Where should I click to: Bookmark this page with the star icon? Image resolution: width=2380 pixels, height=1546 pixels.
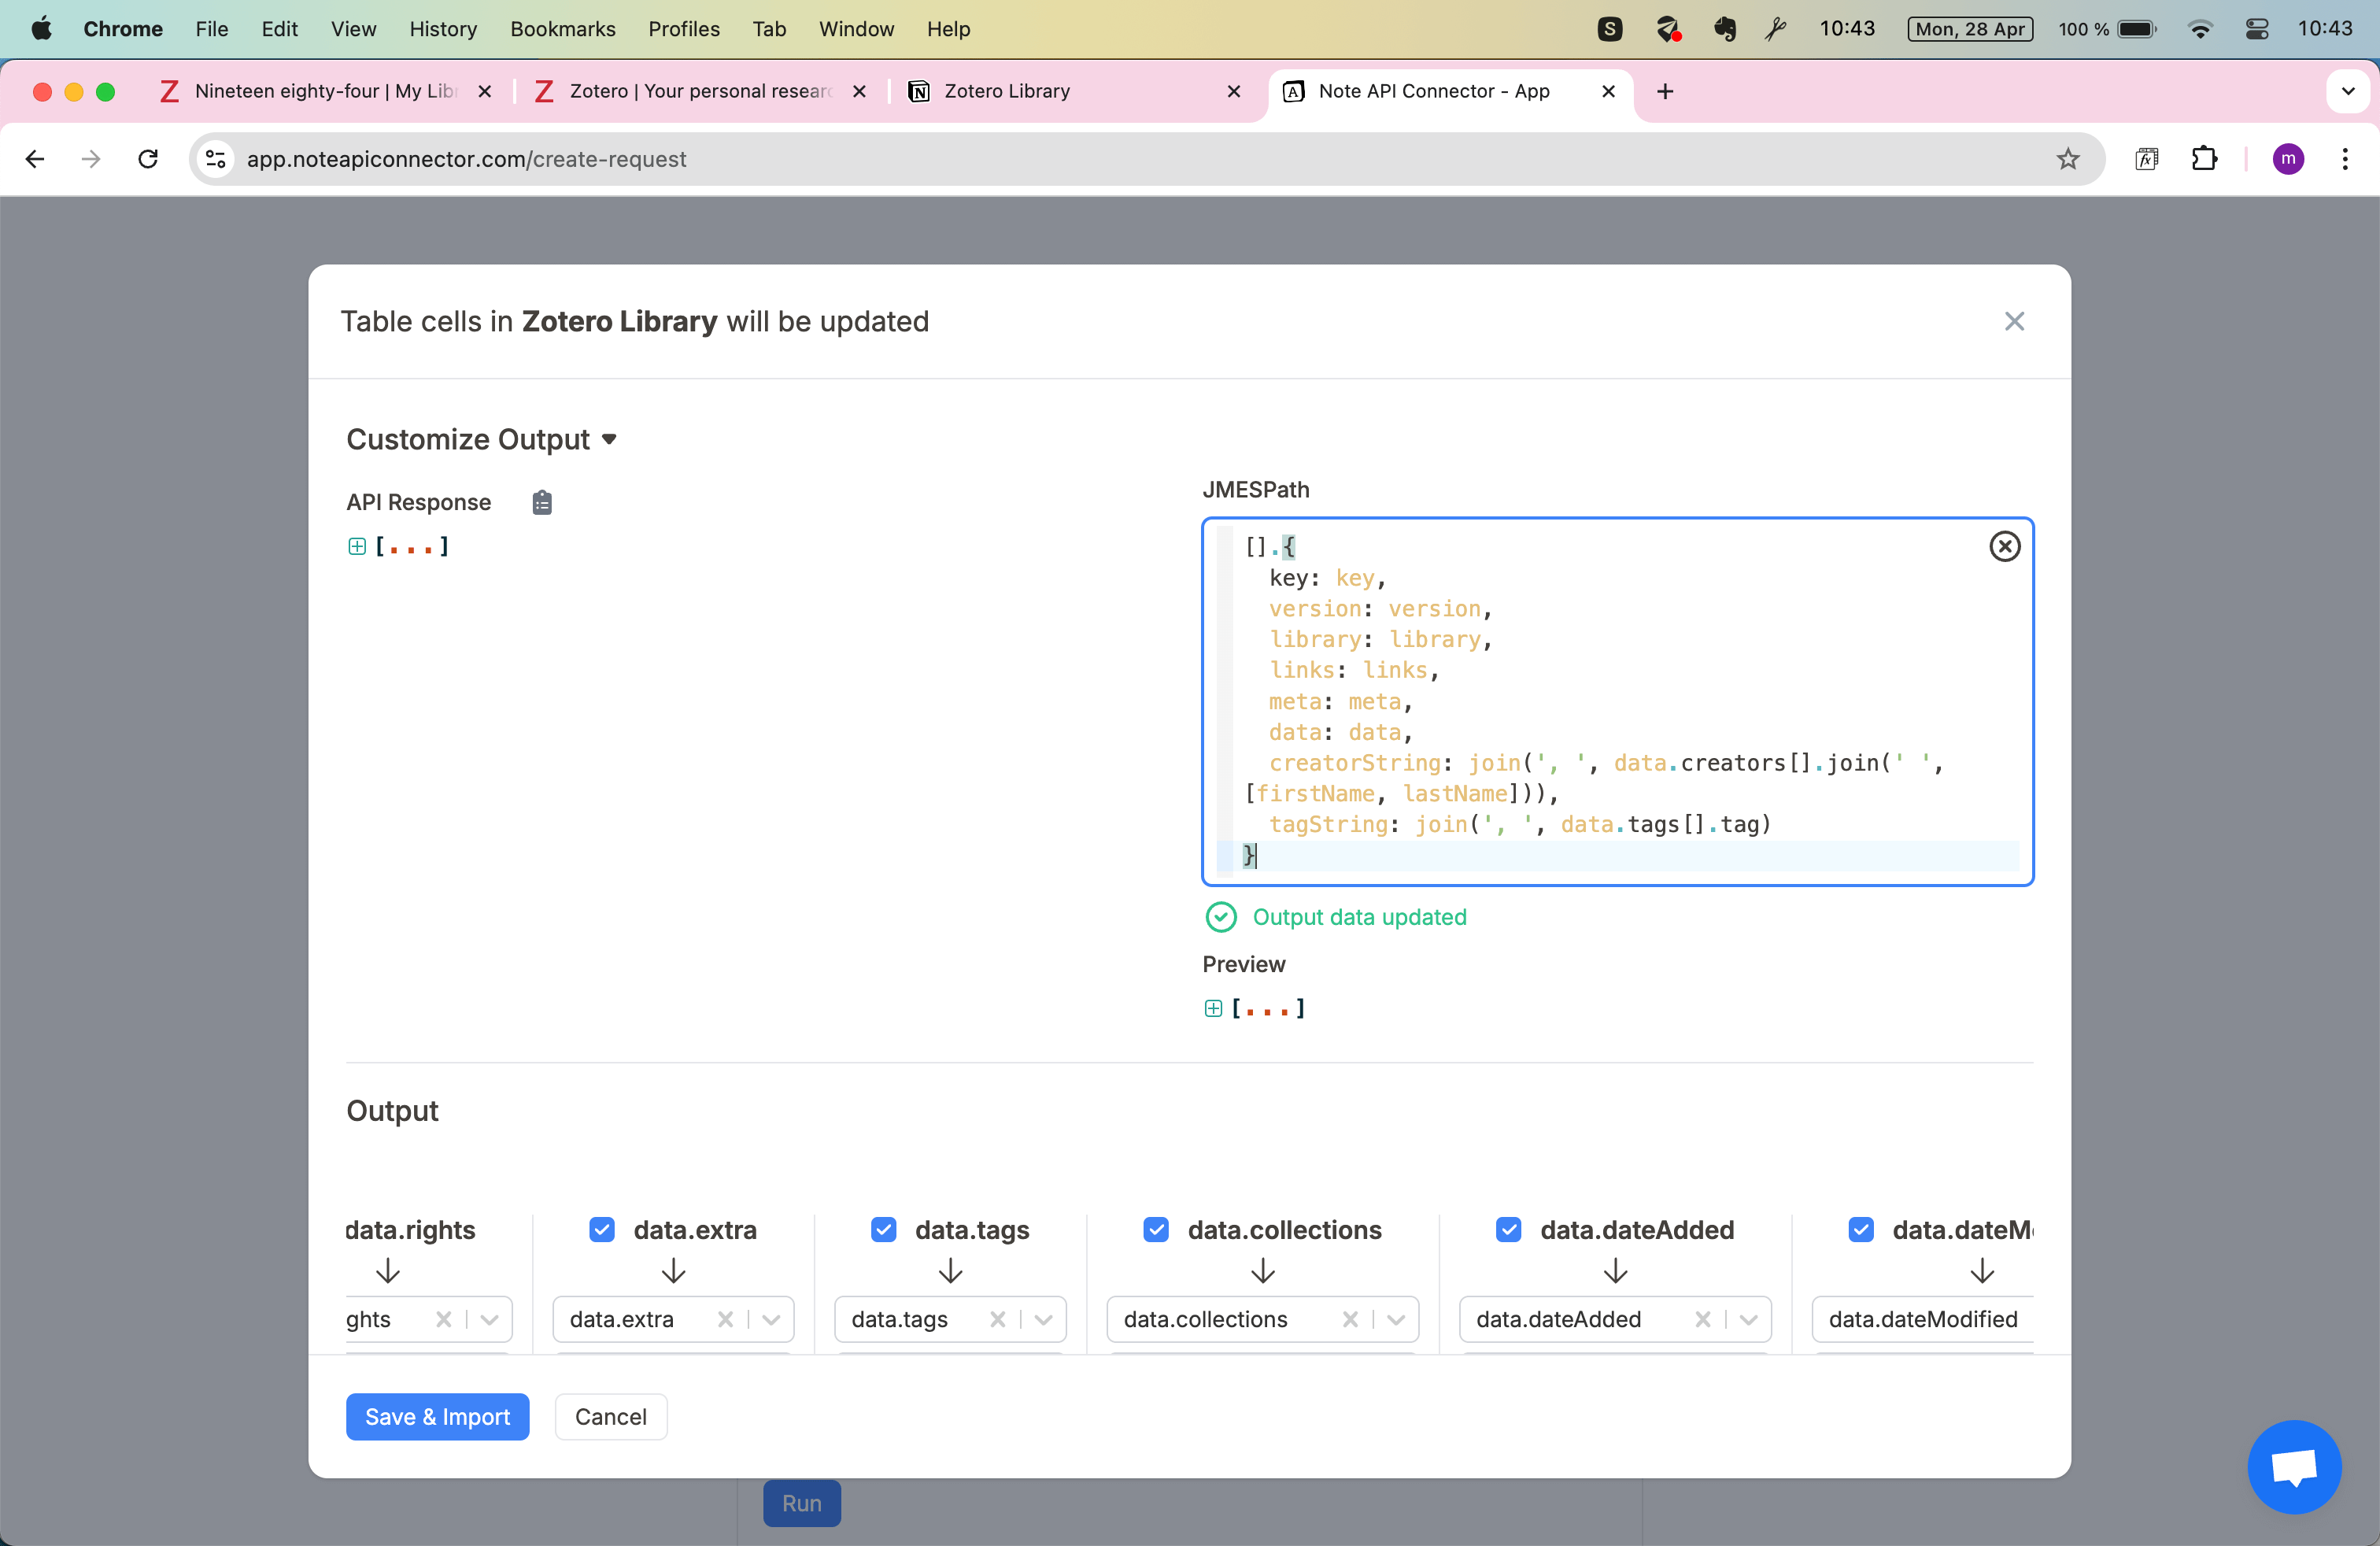pyautogui.click(x=2067, y=158)
